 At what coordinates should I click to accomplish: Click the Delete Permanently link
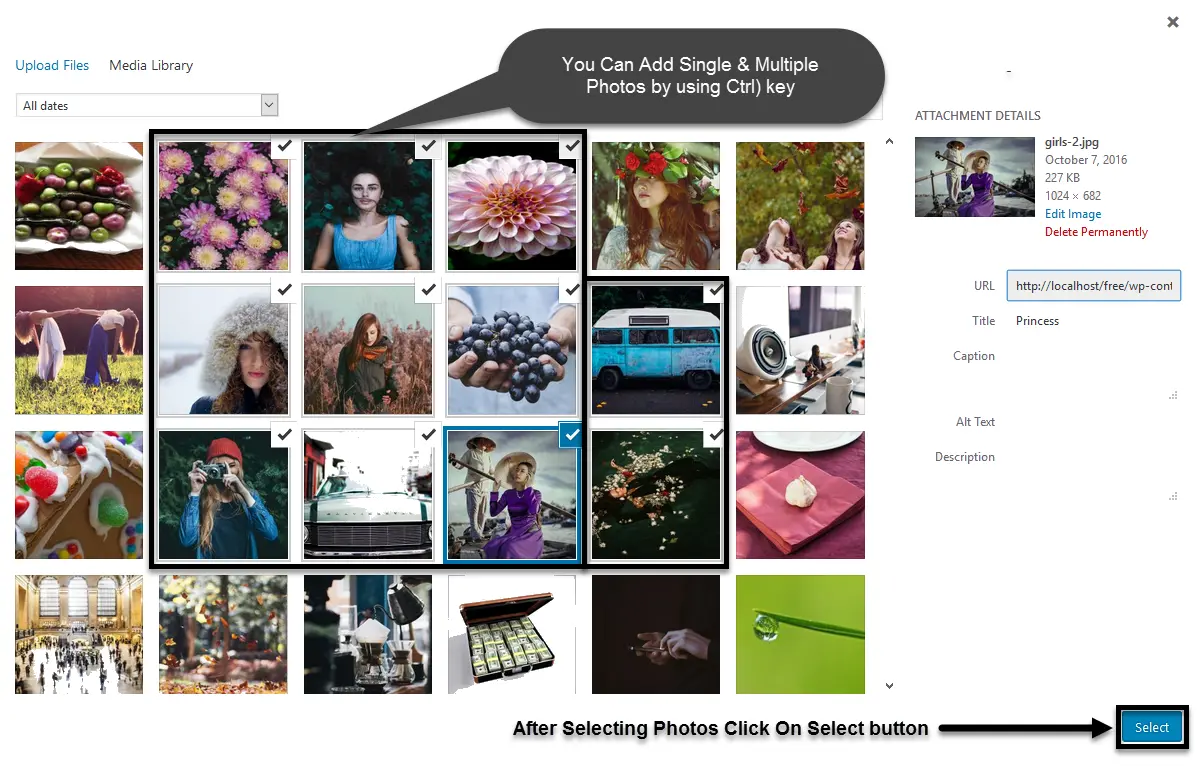pyautogui.click(x=1096, y=232)
